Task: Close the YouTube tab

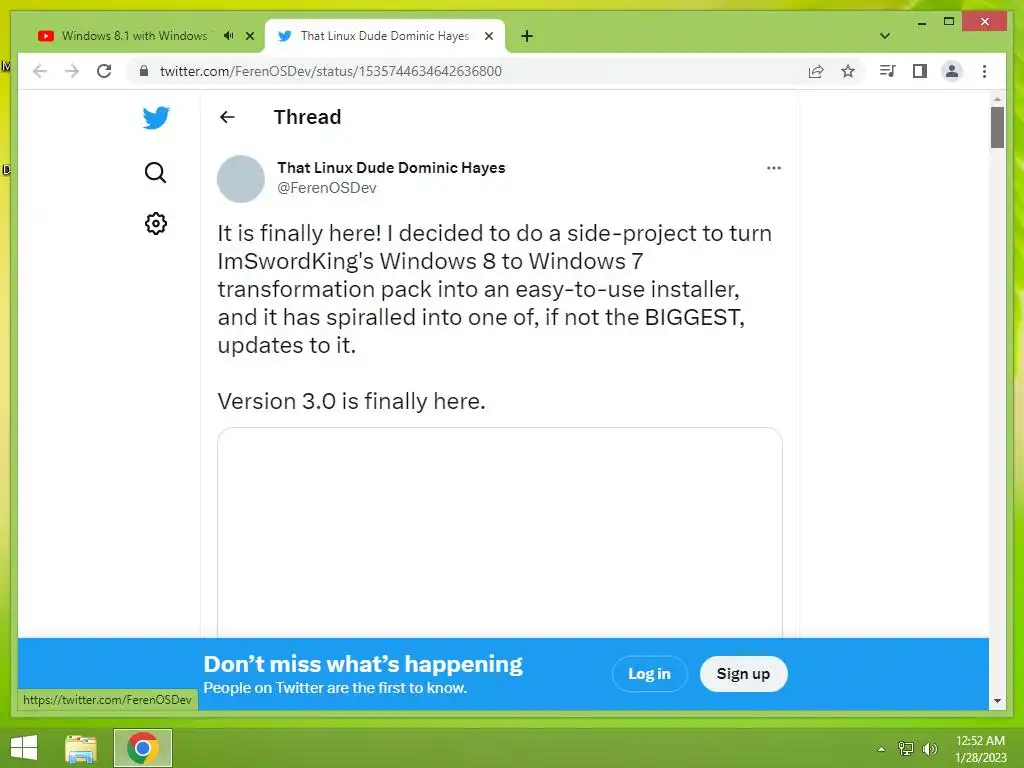Action: 249,36
